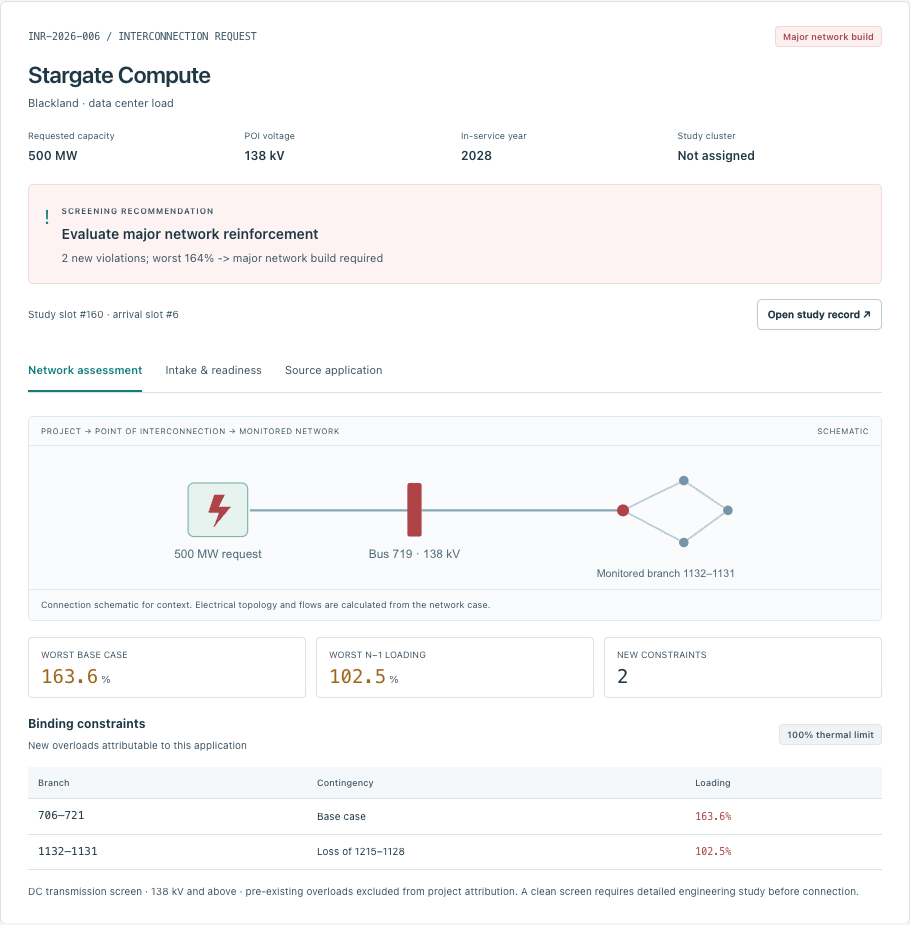The image size is (910, 925).
Task: Open the Intake & readiness tab
Action: coord(213,370)
